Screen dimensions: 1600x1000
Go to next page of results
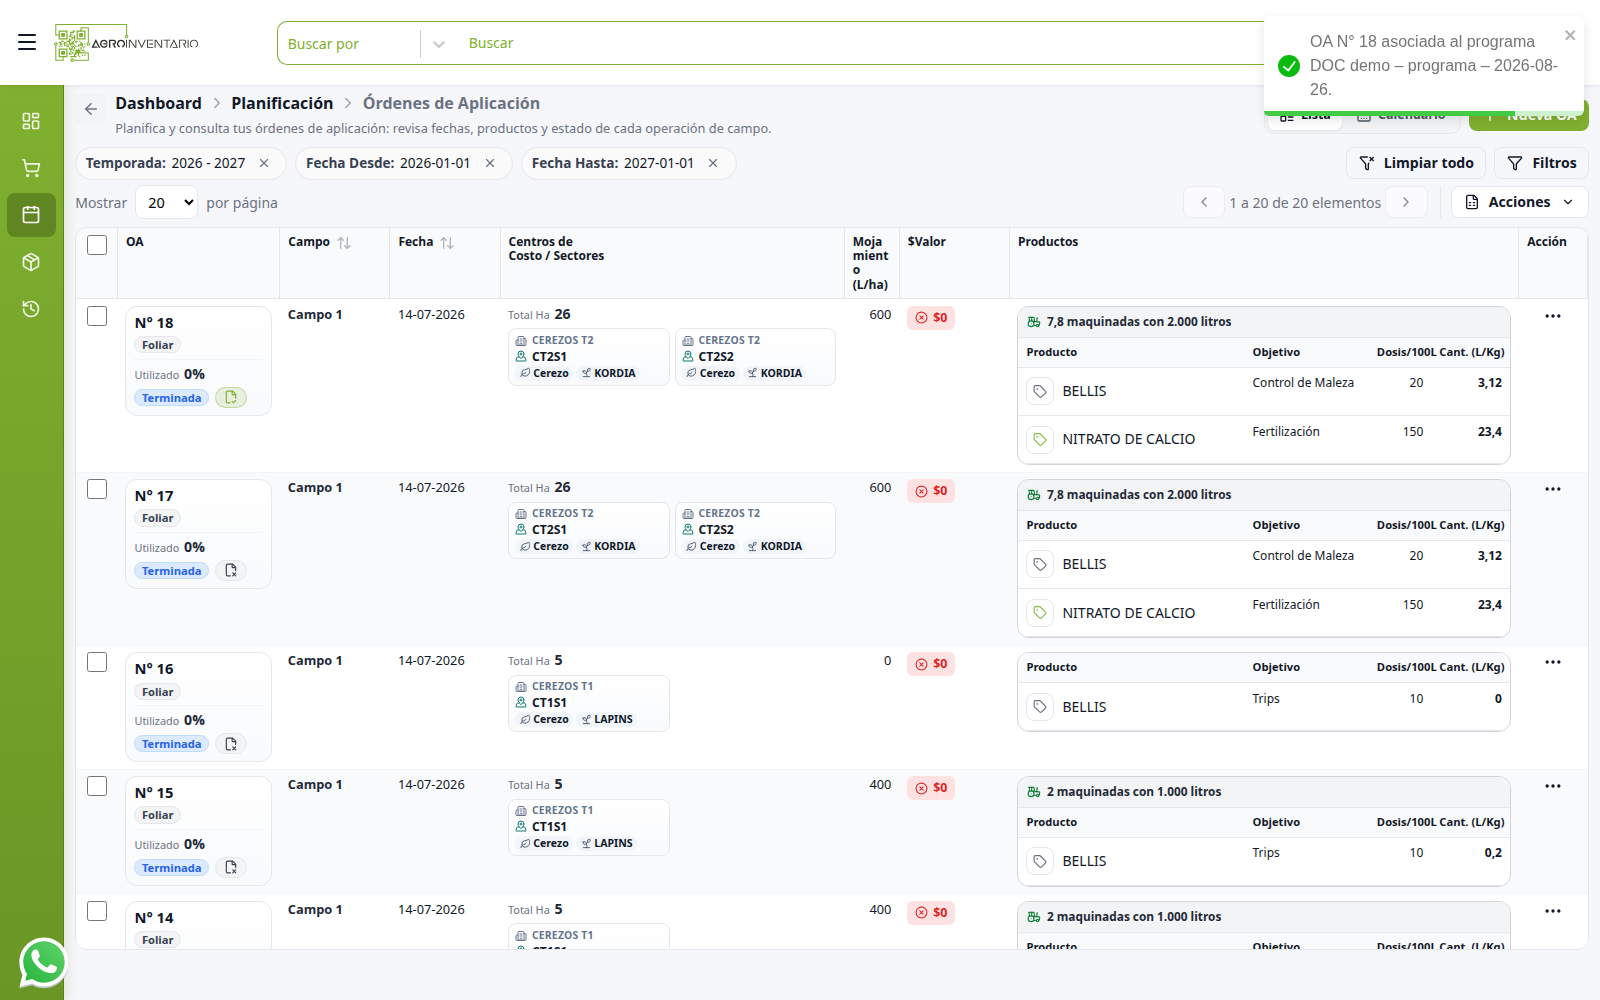[x=1406, y=202]
